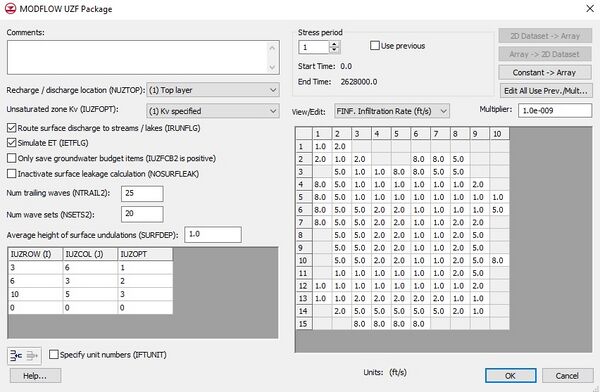Click grid cell row 6 column 10
Viewport: 600px width, 392px height.
(499, 210)
